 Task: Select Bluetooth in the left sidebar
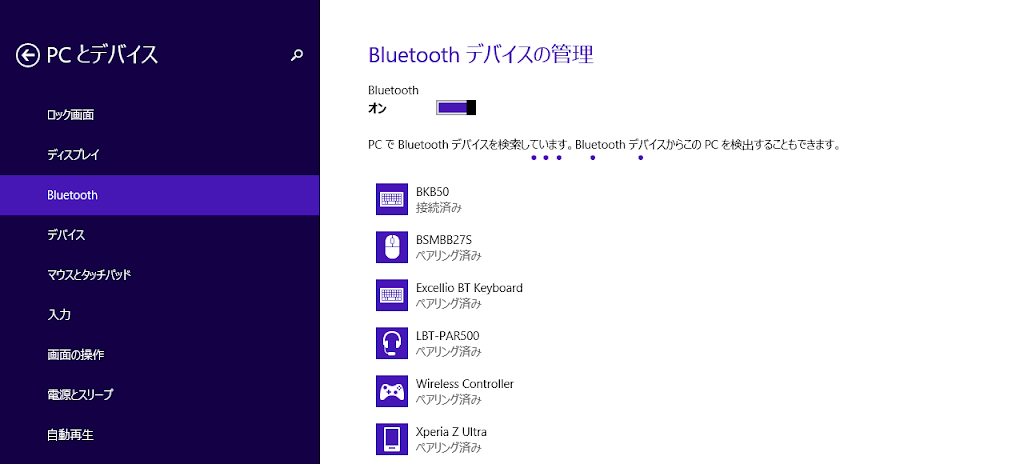pyautogui.click(x=73, y=195)
